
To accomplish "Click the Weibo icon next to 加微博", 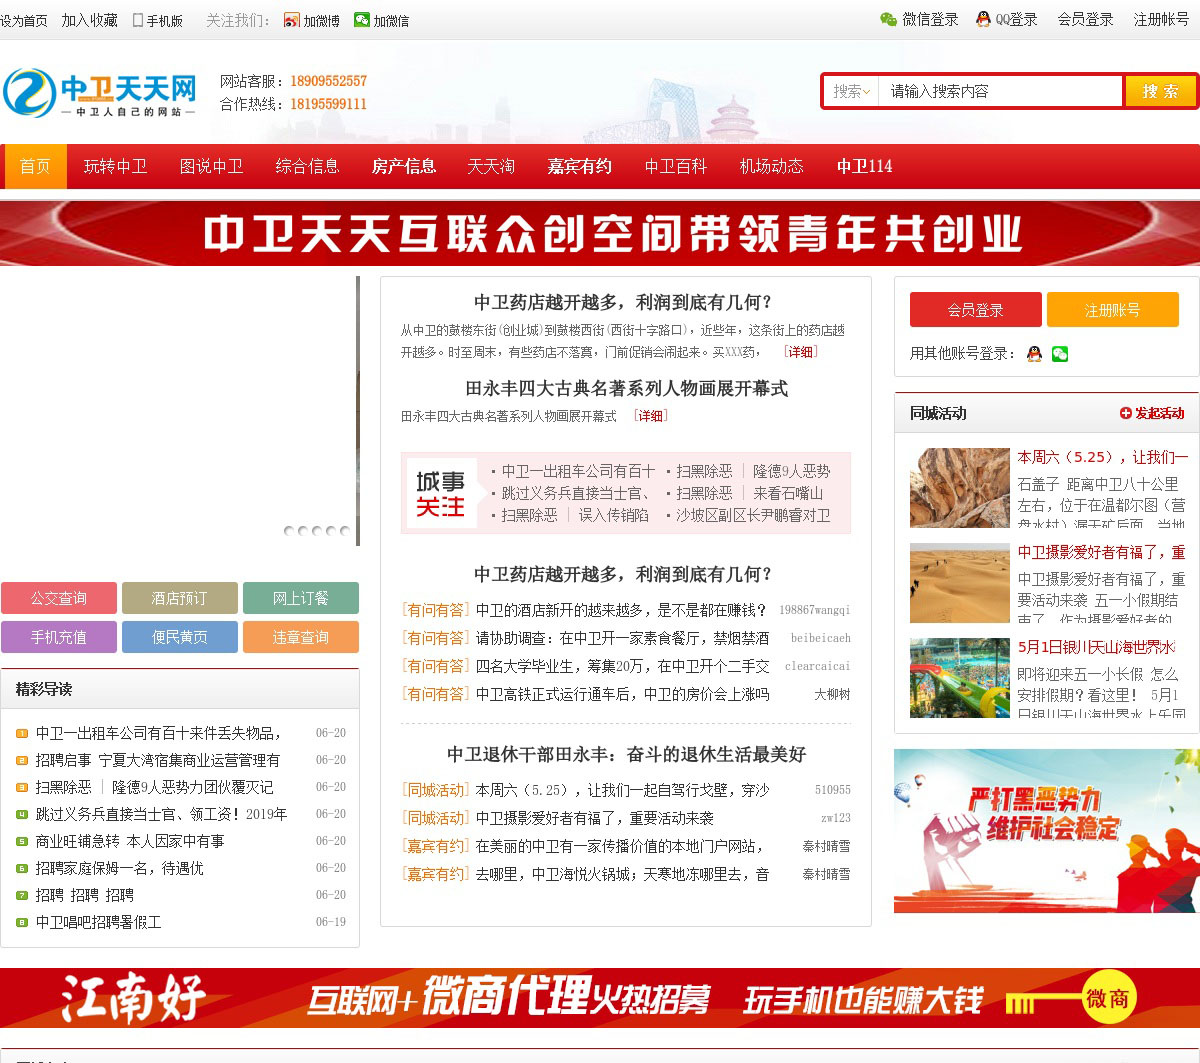I will (292, 20).
